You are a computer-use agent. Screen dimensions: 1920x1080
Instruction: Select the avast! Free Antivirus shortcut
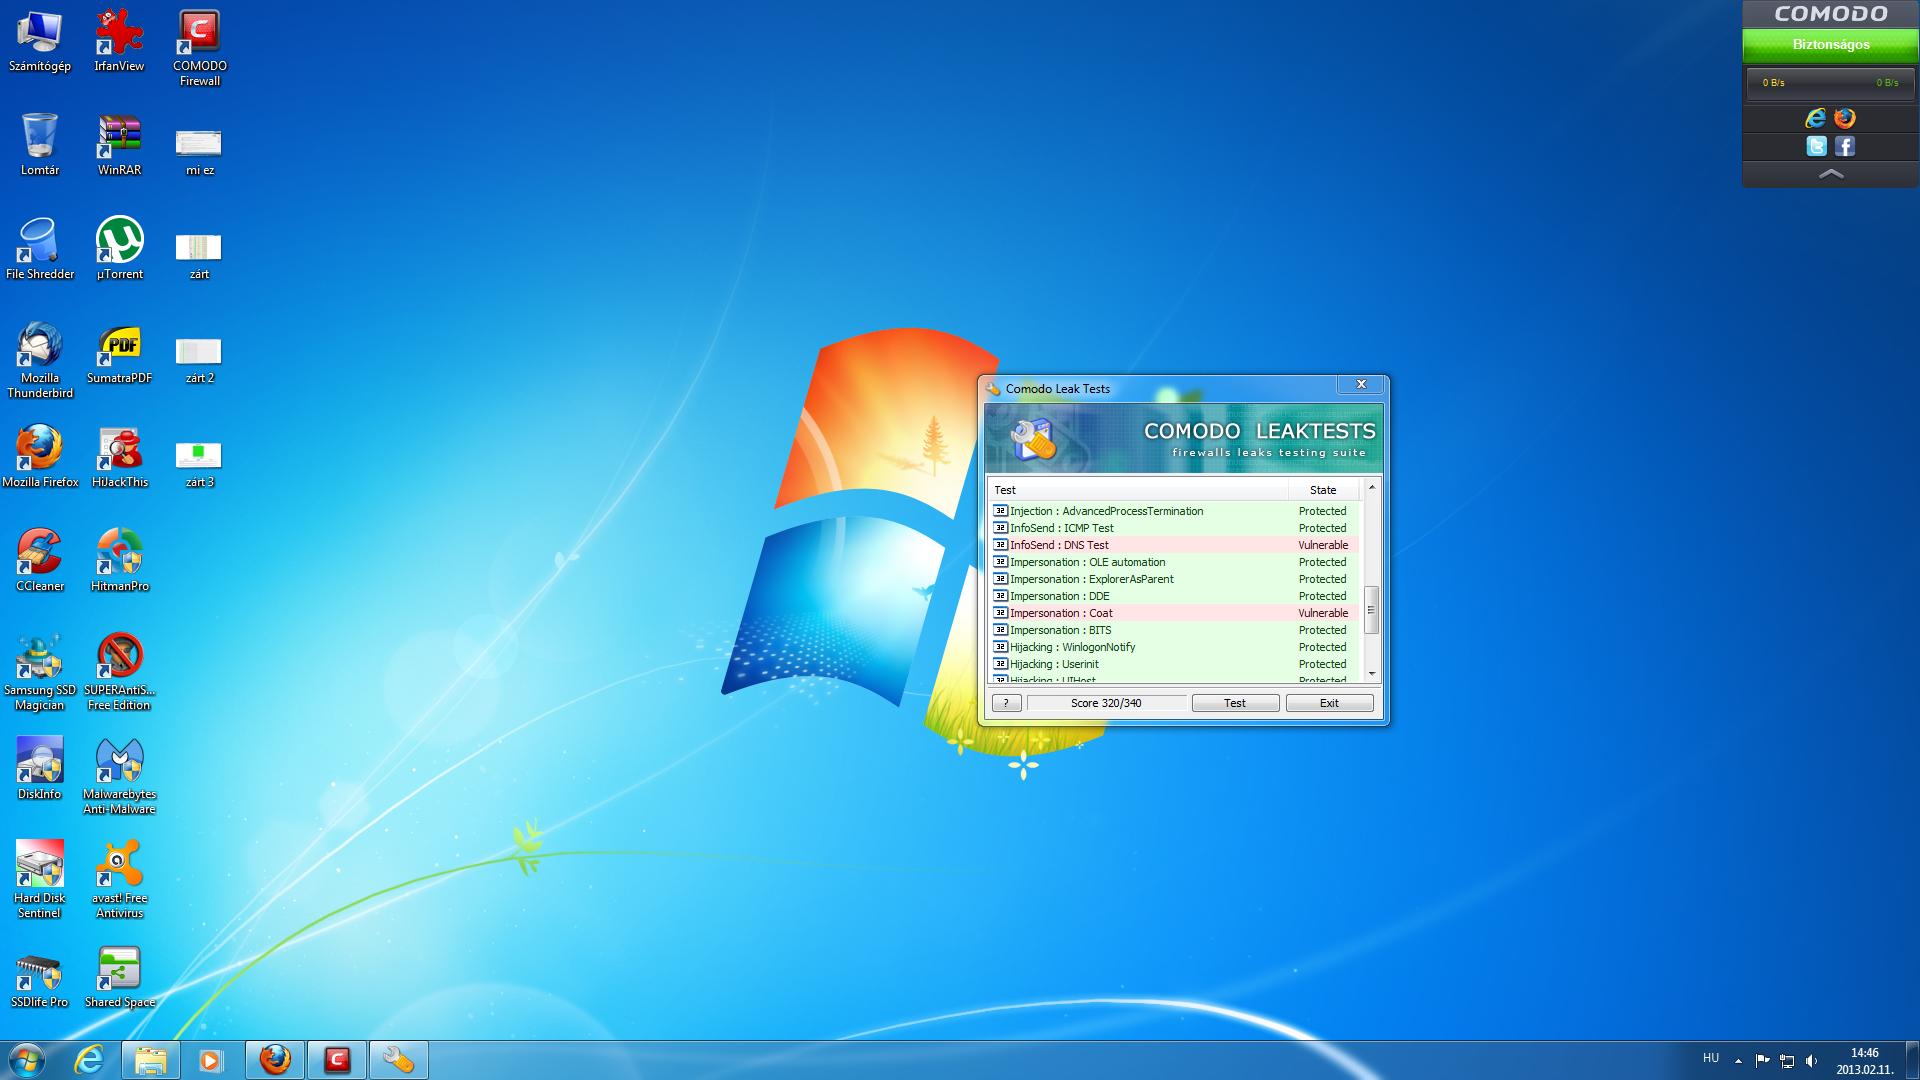[119, 880]
